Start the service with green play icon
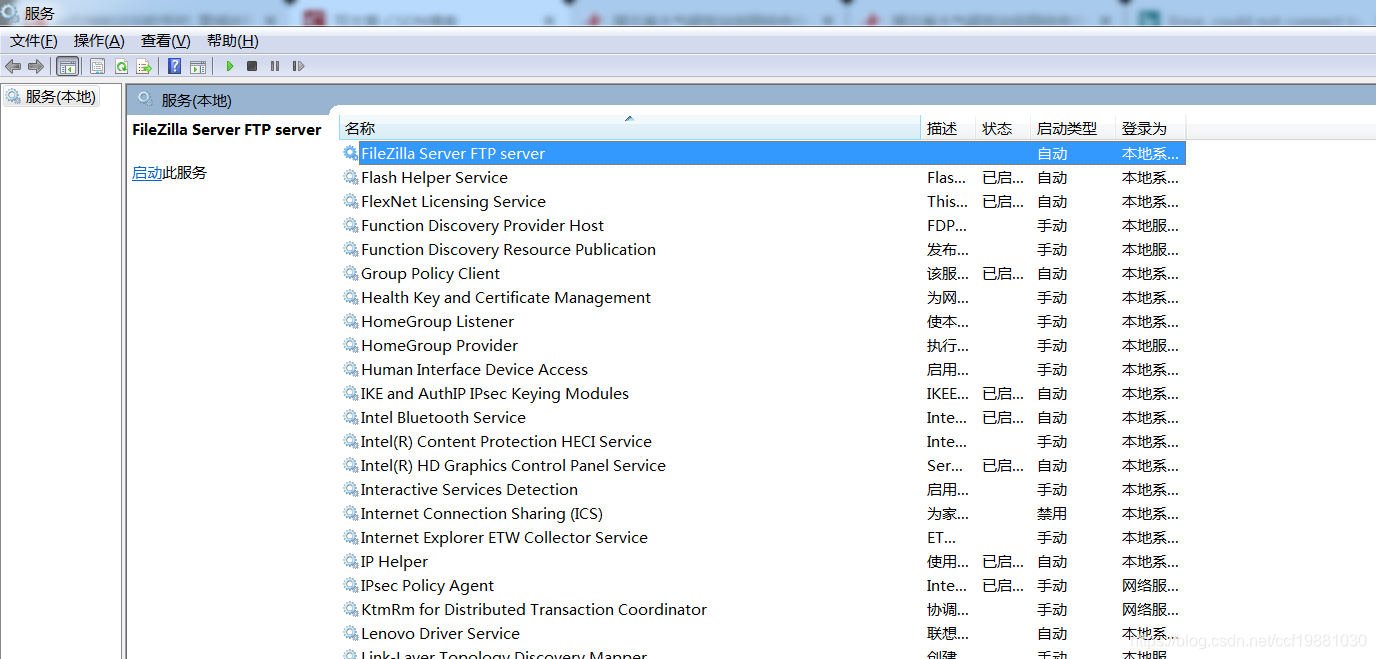1376x659 pixels. click(230, 66)
